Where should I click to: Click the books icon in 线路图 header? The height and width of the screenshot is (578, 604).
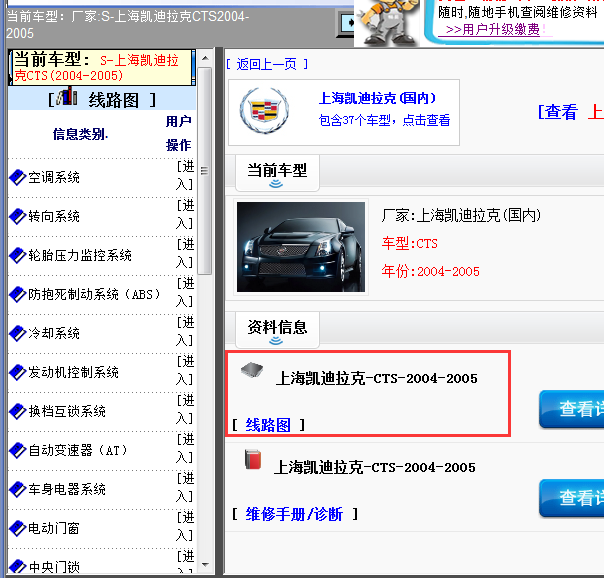coord(67,96)
